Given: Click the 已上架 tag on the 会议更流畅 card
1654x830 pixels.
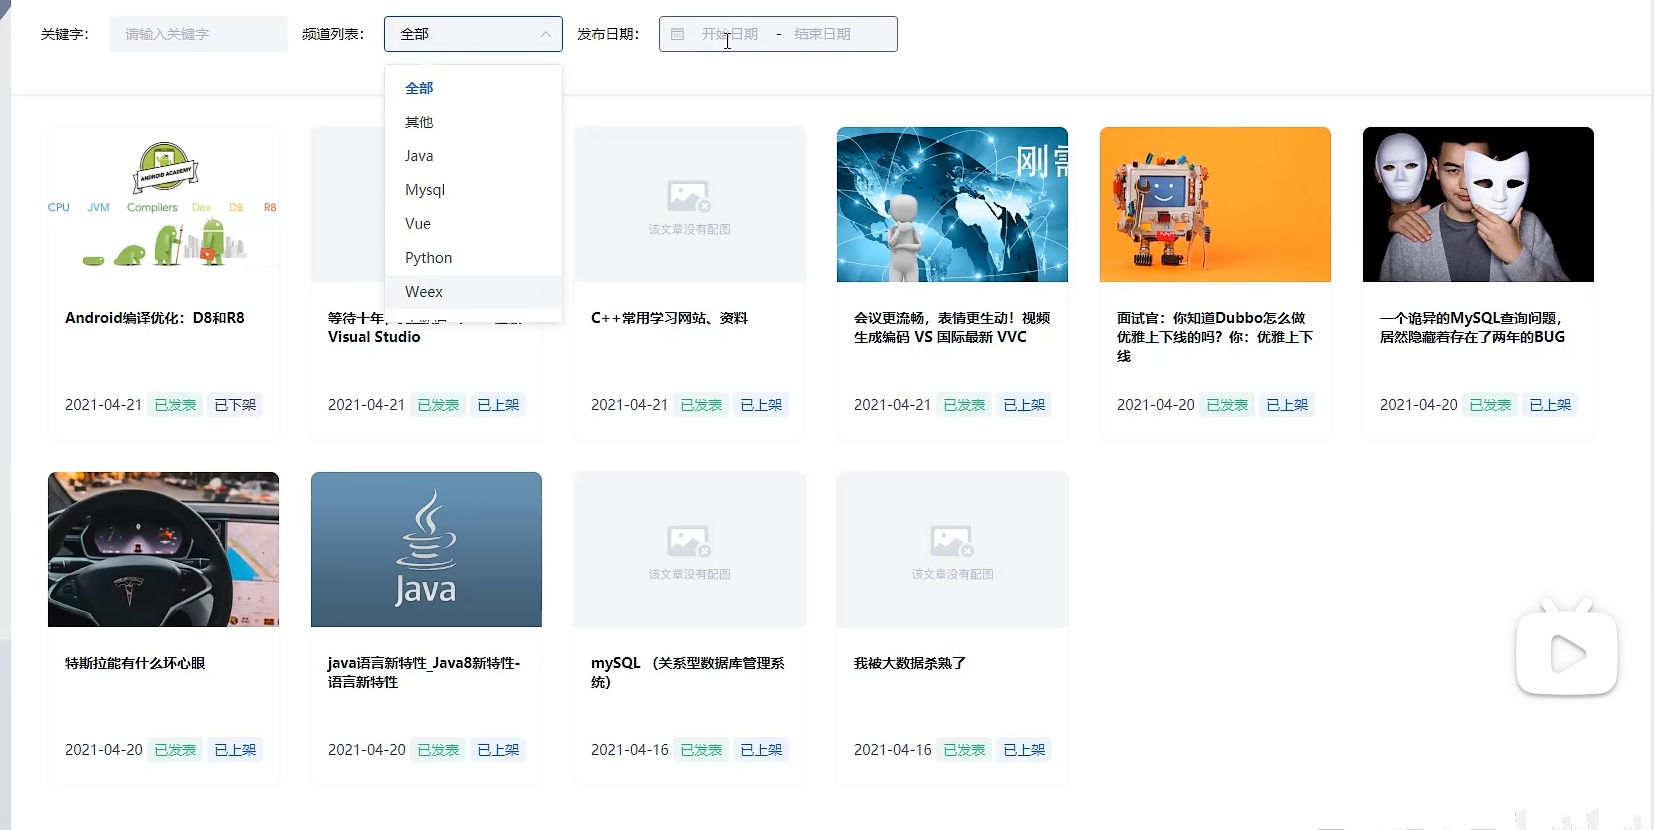Looking at the screenshot, I should 1024,405.
